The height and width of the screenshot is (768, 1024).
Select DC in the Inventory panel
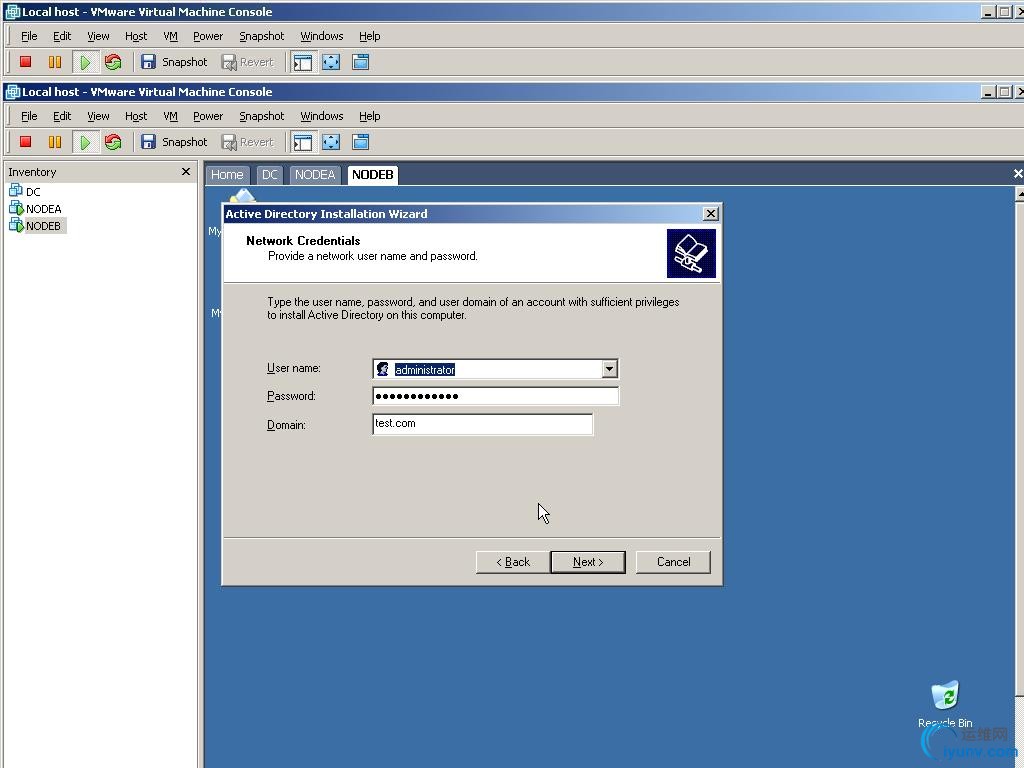(25, 191)
